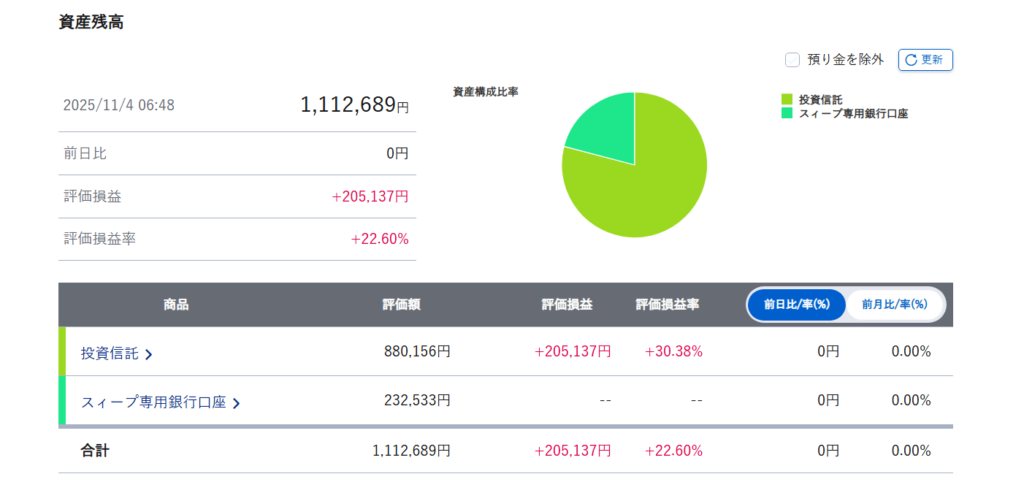The height and width of the screenshot is (501, 1024).
Task: Switch to 前日比/率(%) view
Action: (x=796, y=304)
